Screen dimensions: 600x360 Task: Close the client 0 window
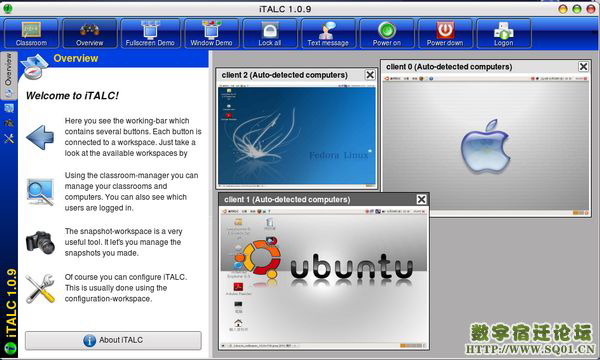pyautogui.click(x=583, y=67)
